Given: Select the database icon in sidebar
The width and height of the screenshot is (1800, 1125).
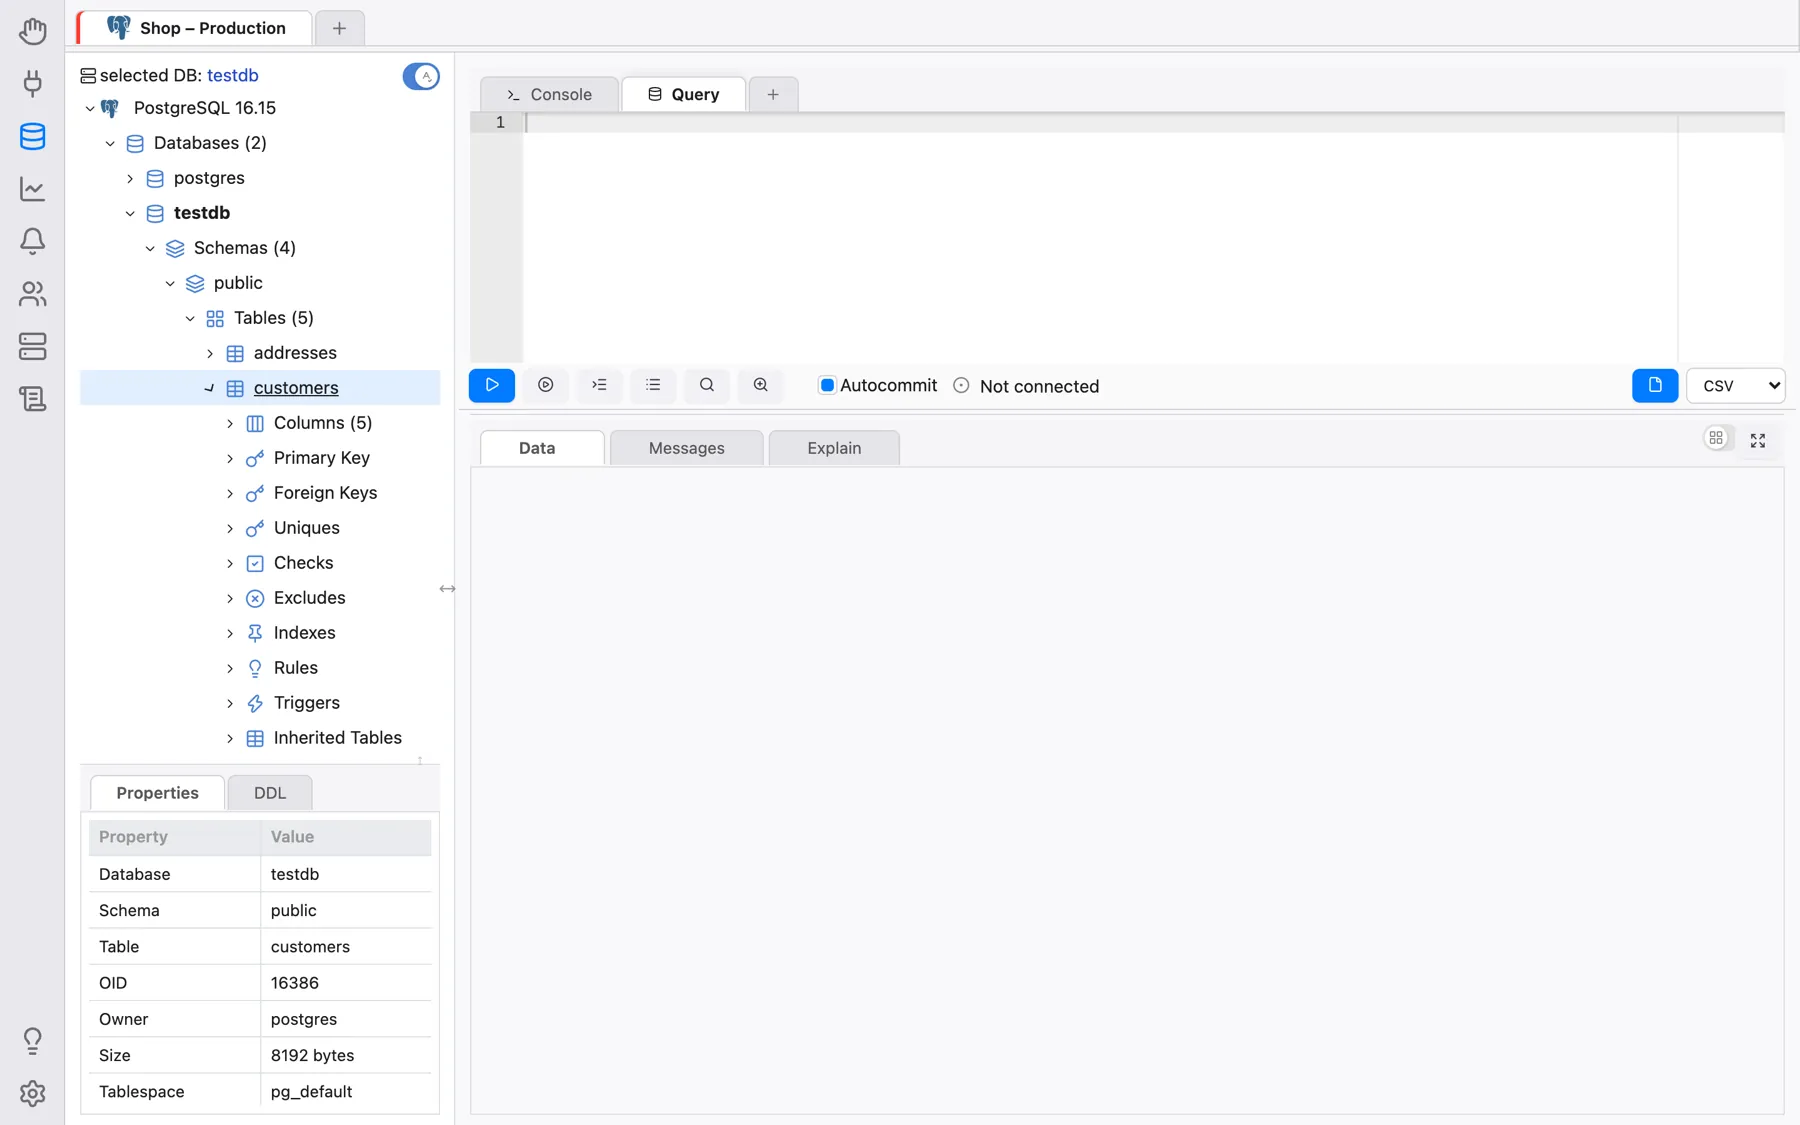Looking at the screenshot, I should point(32,136).
